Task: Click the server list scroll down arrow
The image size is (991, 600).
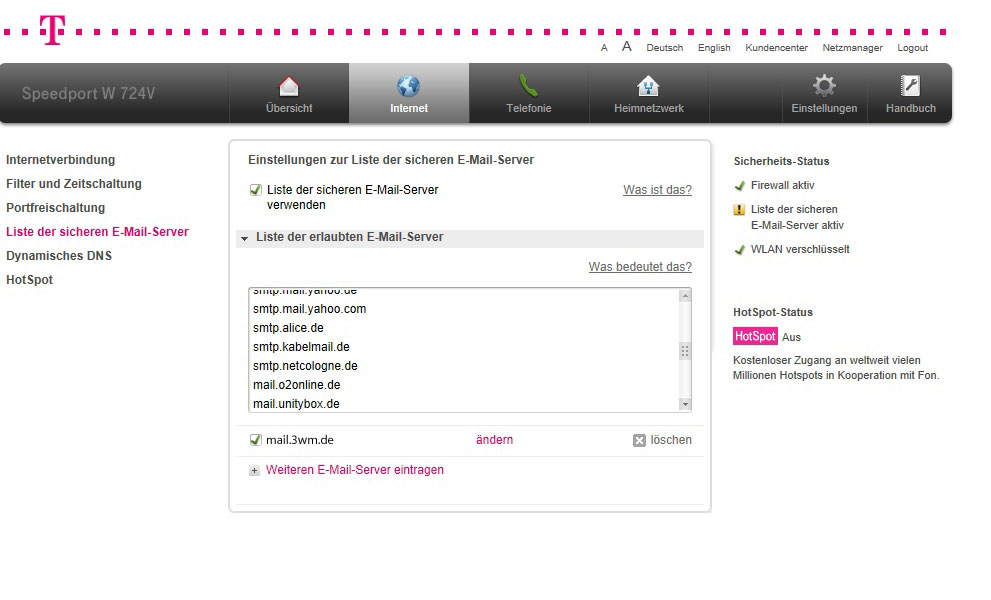Action: 684,404
